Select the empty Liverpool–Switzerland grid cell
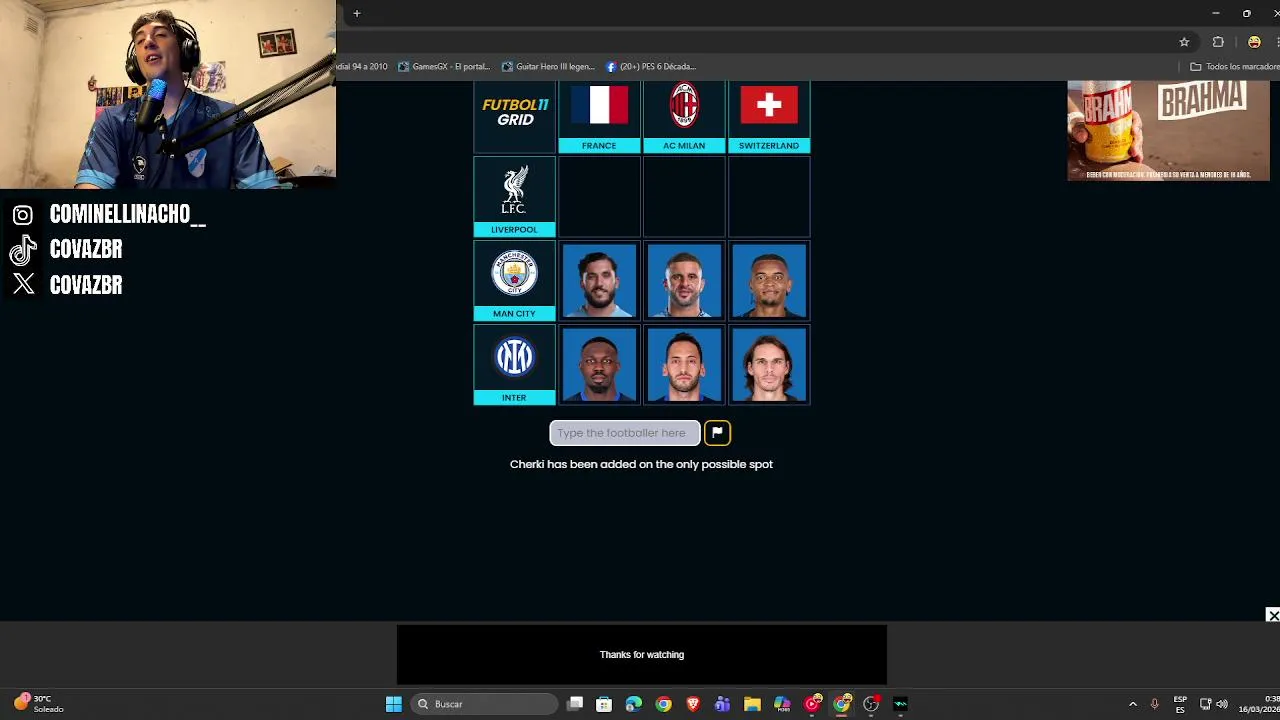 769,197
